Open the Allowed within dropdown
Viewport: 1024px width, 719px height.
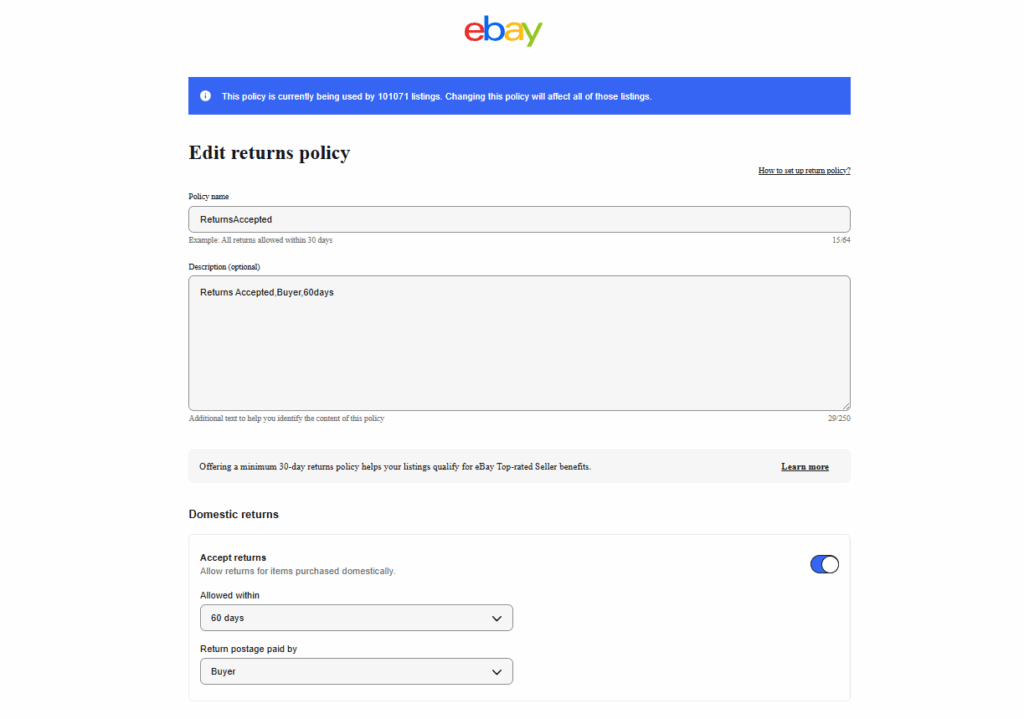point(356,617)
